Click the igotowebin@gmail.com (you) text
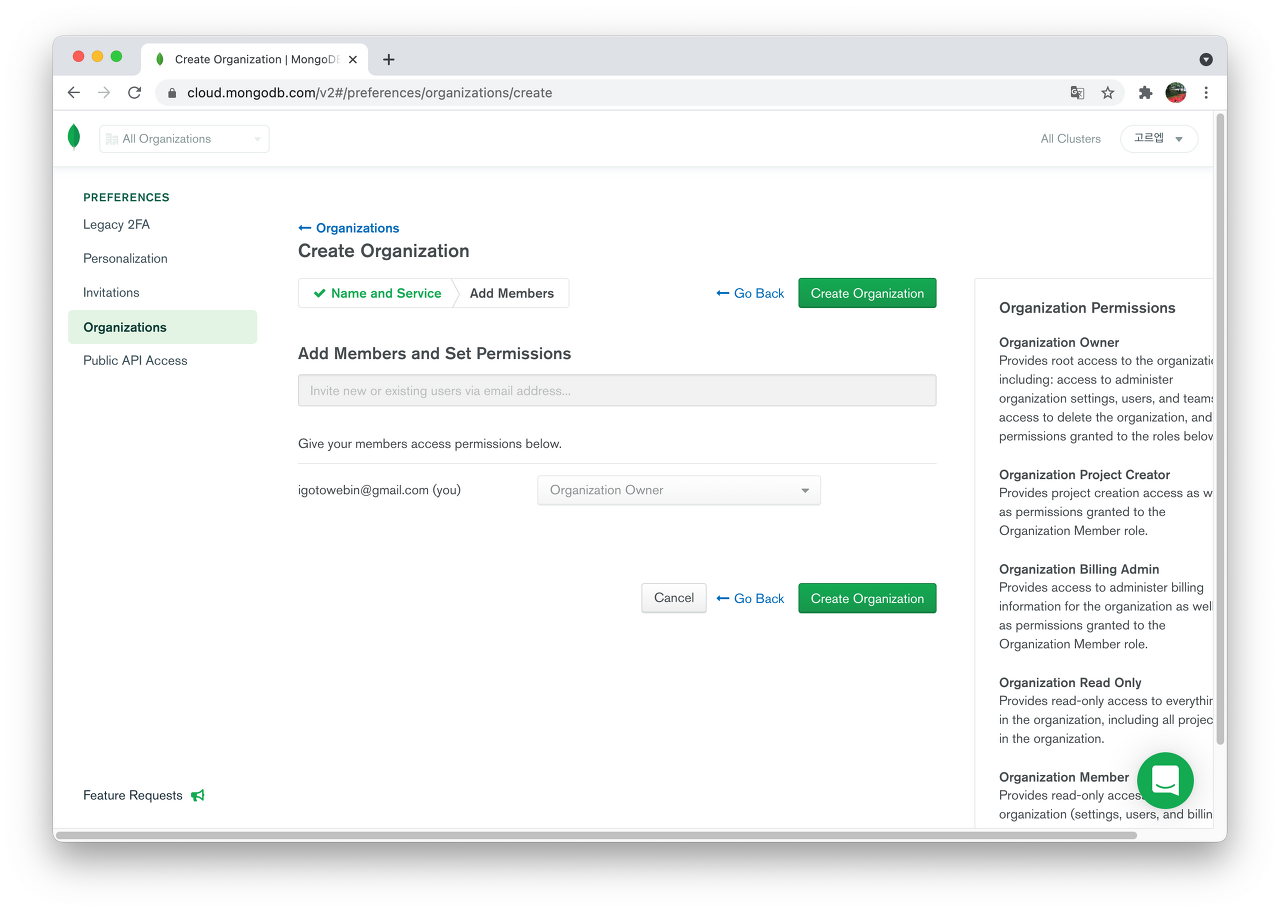This screenshot has height=912, width=1280. (x=379, y=490)
